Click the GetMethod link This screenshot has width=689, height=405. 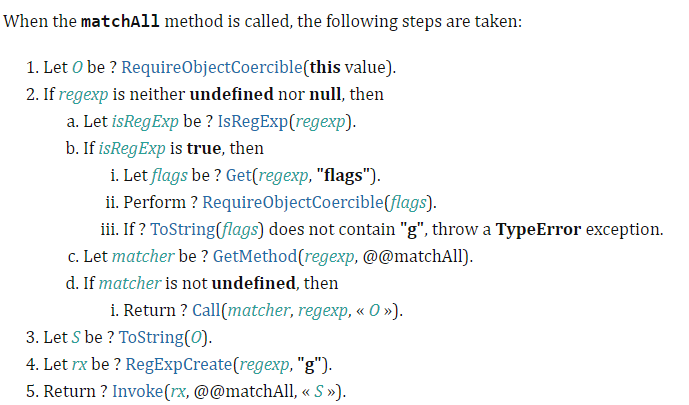pos(255,256)
